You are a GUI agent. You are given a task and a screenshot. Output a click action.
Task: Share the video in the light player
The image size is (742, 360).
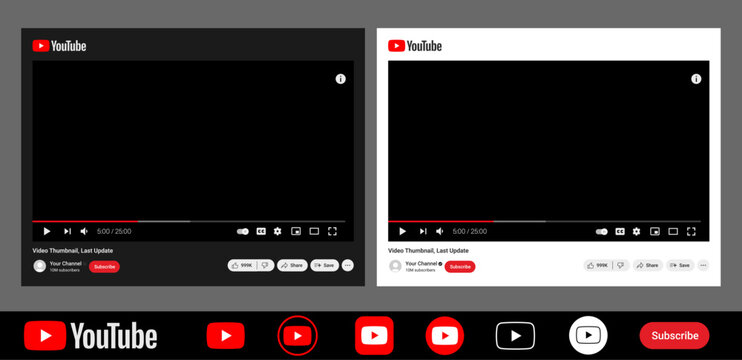(648, 265)
